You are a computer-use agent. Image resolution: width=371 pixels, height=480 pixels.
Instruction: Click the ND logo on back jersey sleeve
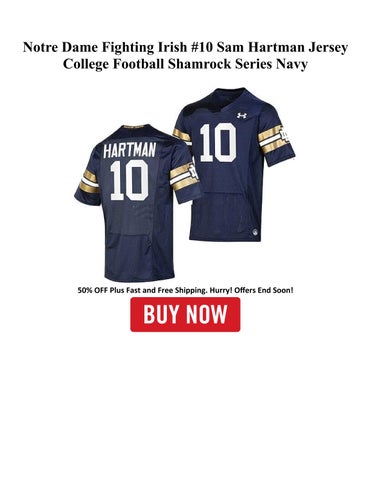[193, 172]
